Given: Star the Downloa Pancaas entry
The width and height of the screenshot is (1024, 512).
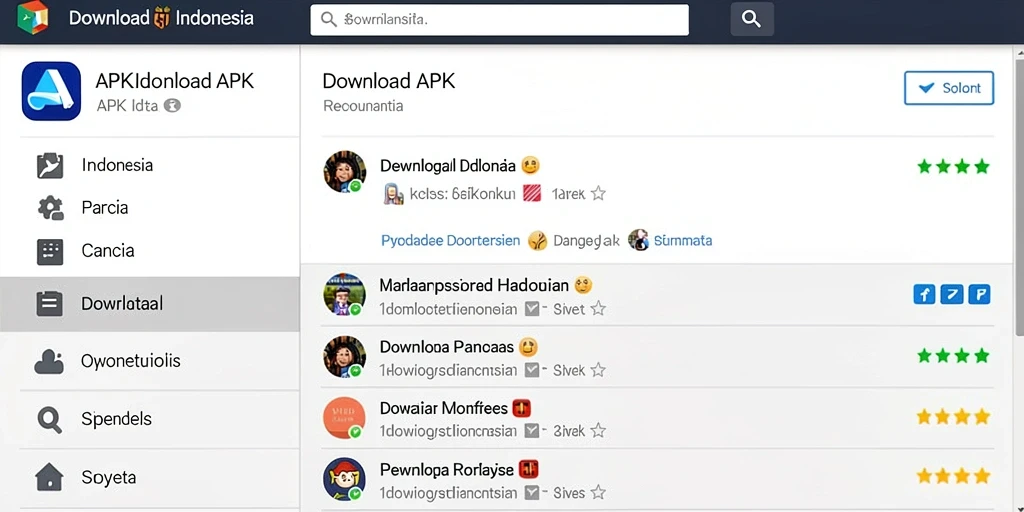Looking at the screenshot, I should point(598,370).
